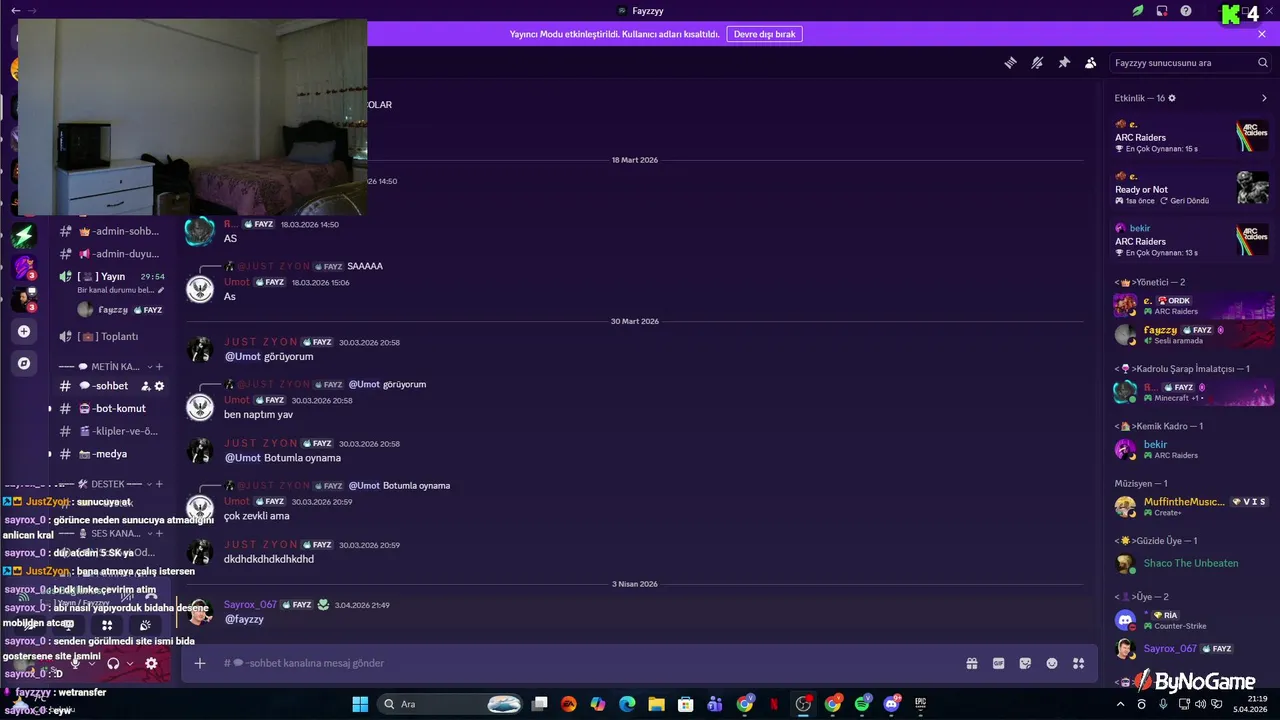Show hidden system tray icons chevron
This screenshot has width=1280, height=720.
coord(1120,704)
